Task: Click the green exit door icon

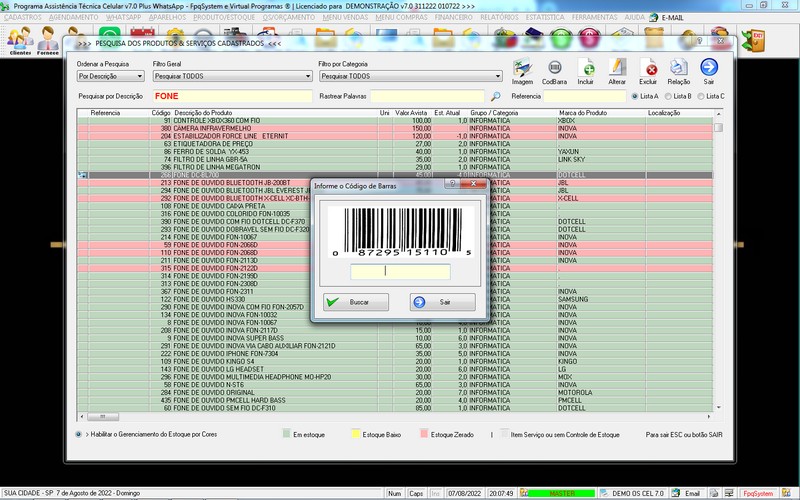Action: 754,40
